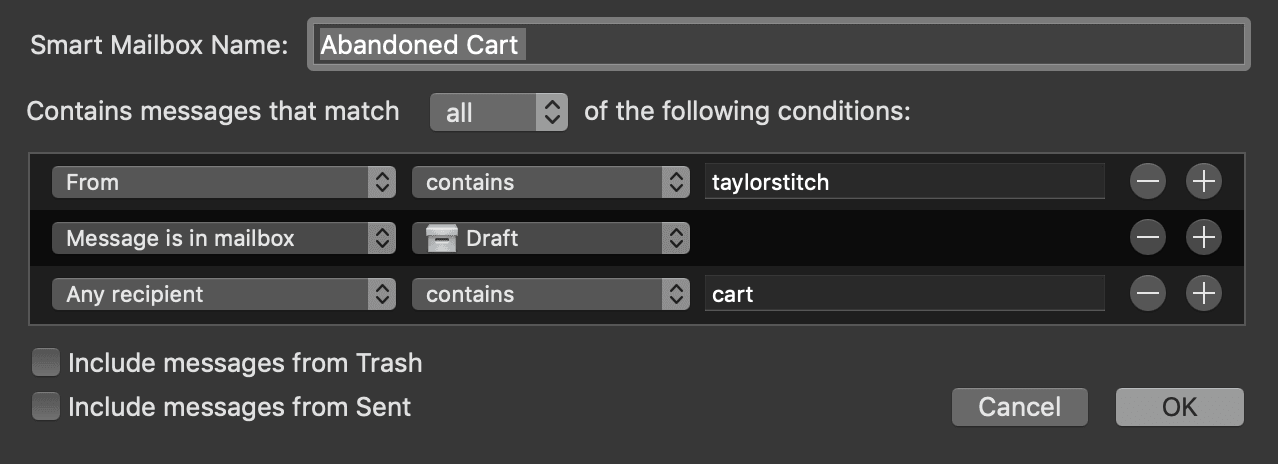The image size is (1278, 464).
Task: Click the Smart Mailbox Name field
Action: [778, 45]
